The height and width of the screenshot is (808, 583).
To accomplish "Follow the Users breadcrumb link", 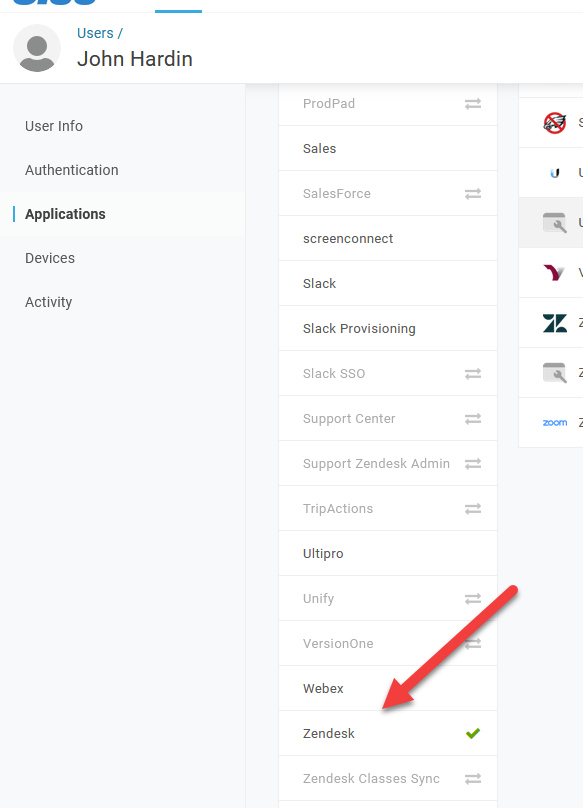I will pos(95,33).
